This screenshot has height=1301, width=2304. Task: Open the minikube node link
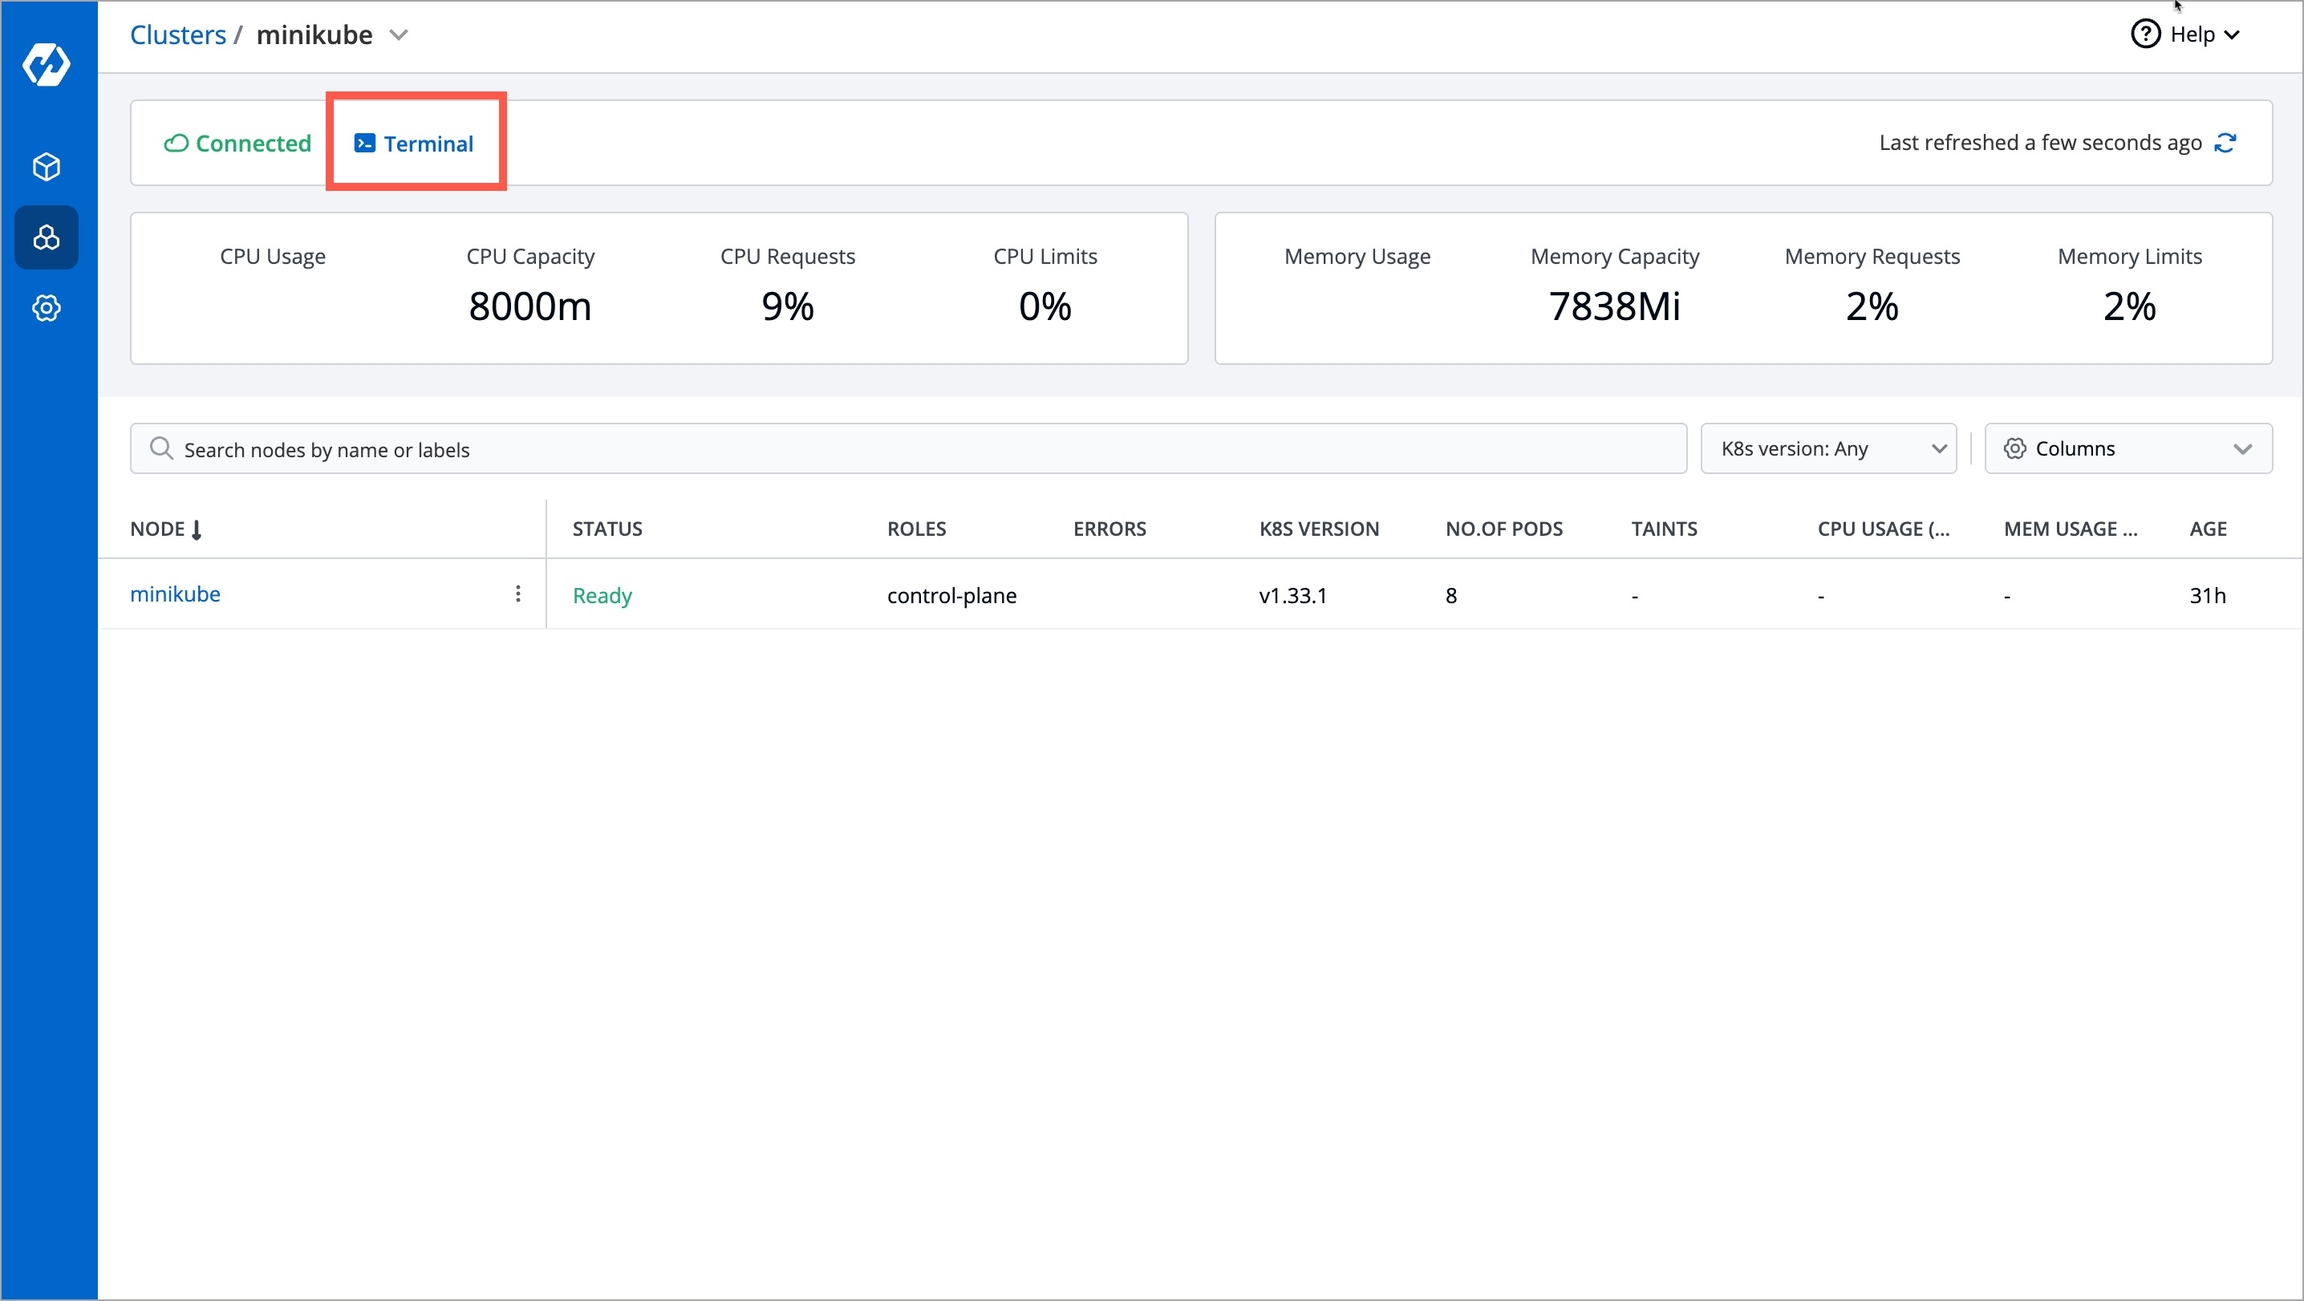[175, 594]
